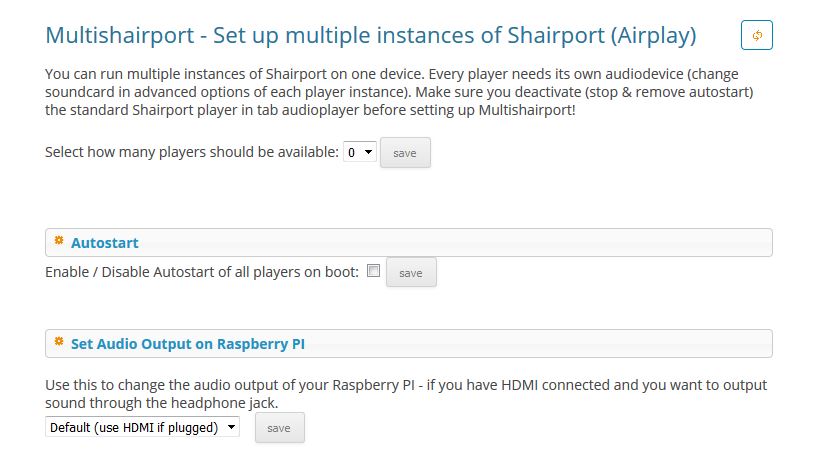Collapse the Set Audio Output panel header bar

click(409, 344)
